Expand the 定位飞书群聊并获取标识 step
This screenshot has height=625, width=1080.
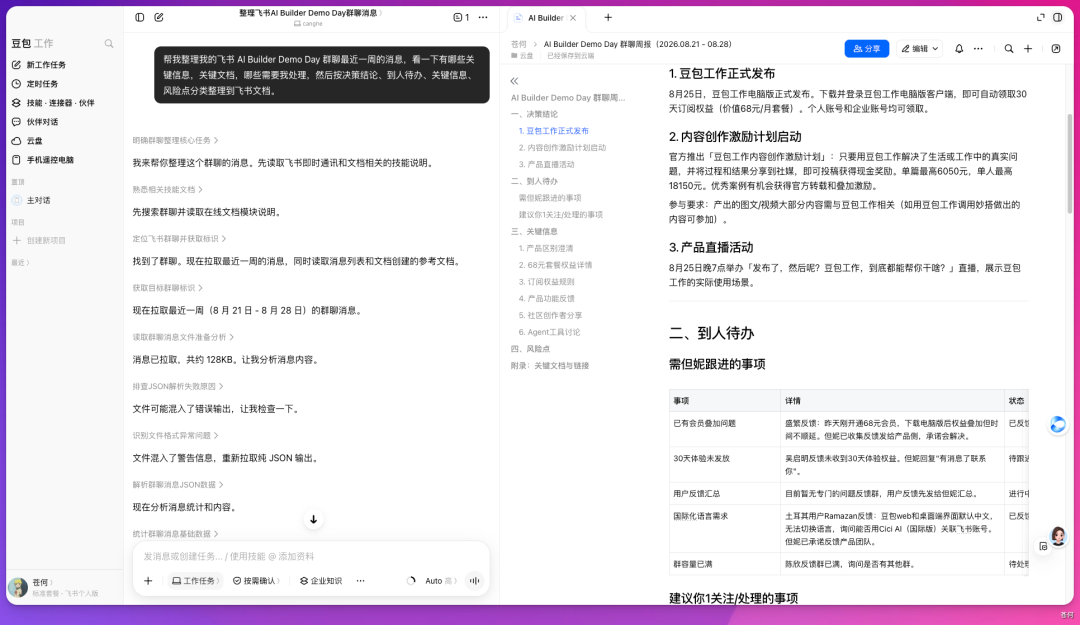[179, 238]
